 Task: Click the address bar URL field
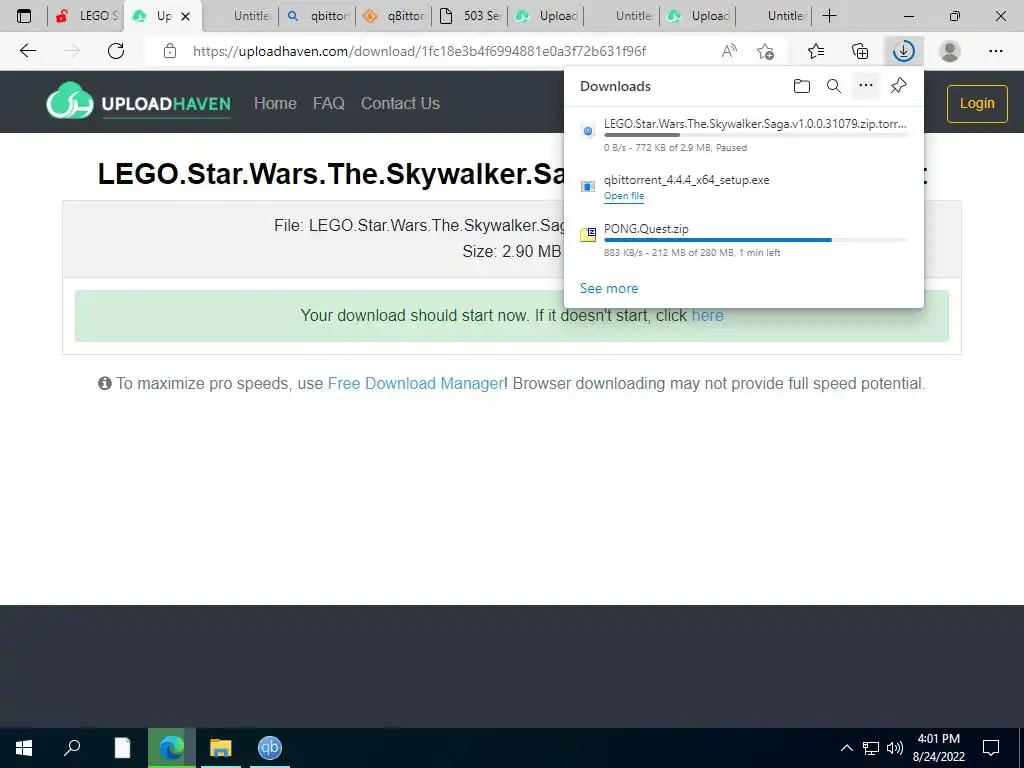click(419, 51)
